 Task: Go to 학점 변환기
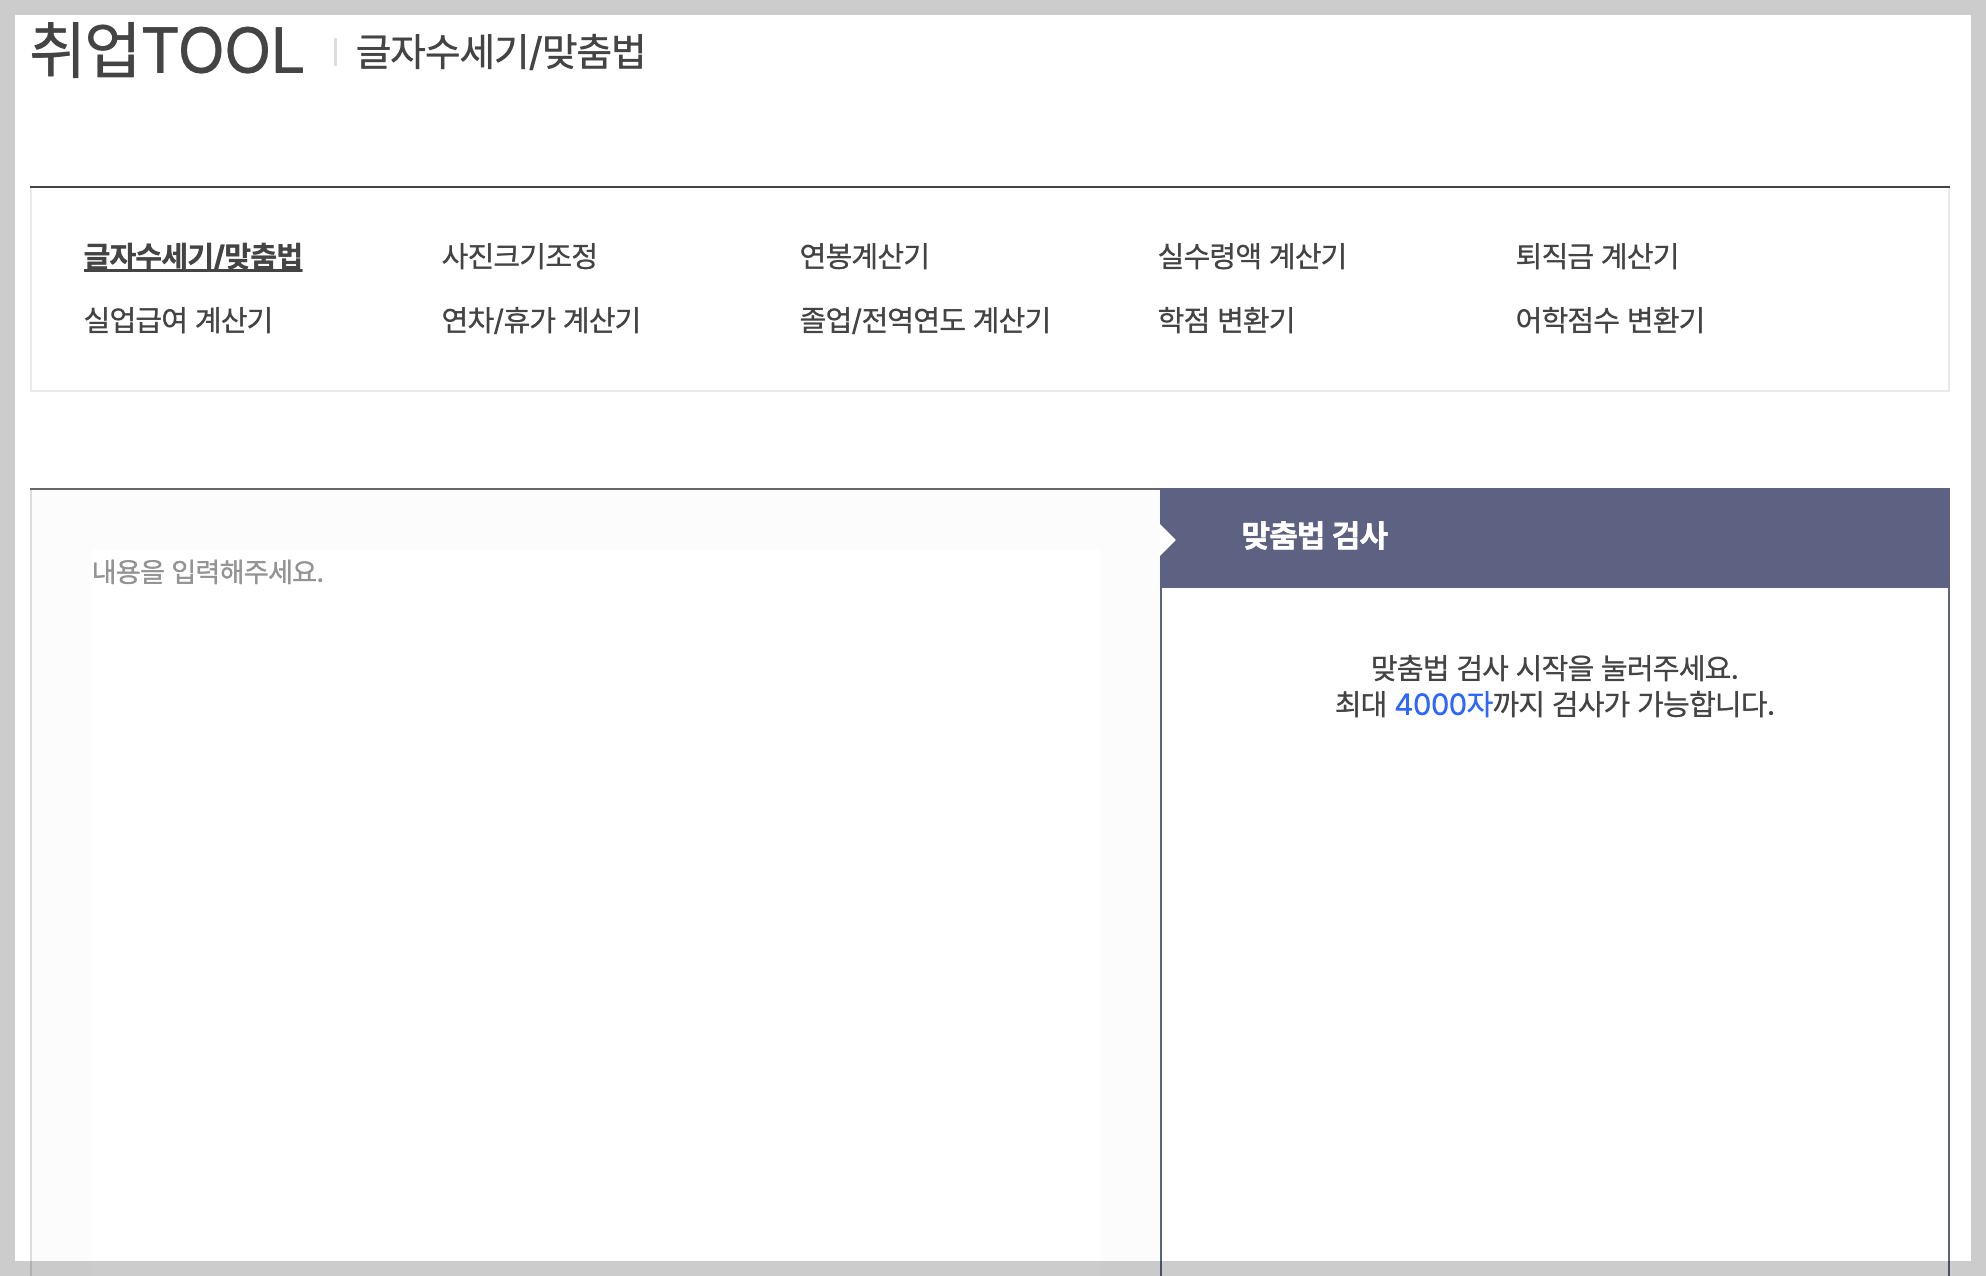(x=1225, y=321)
